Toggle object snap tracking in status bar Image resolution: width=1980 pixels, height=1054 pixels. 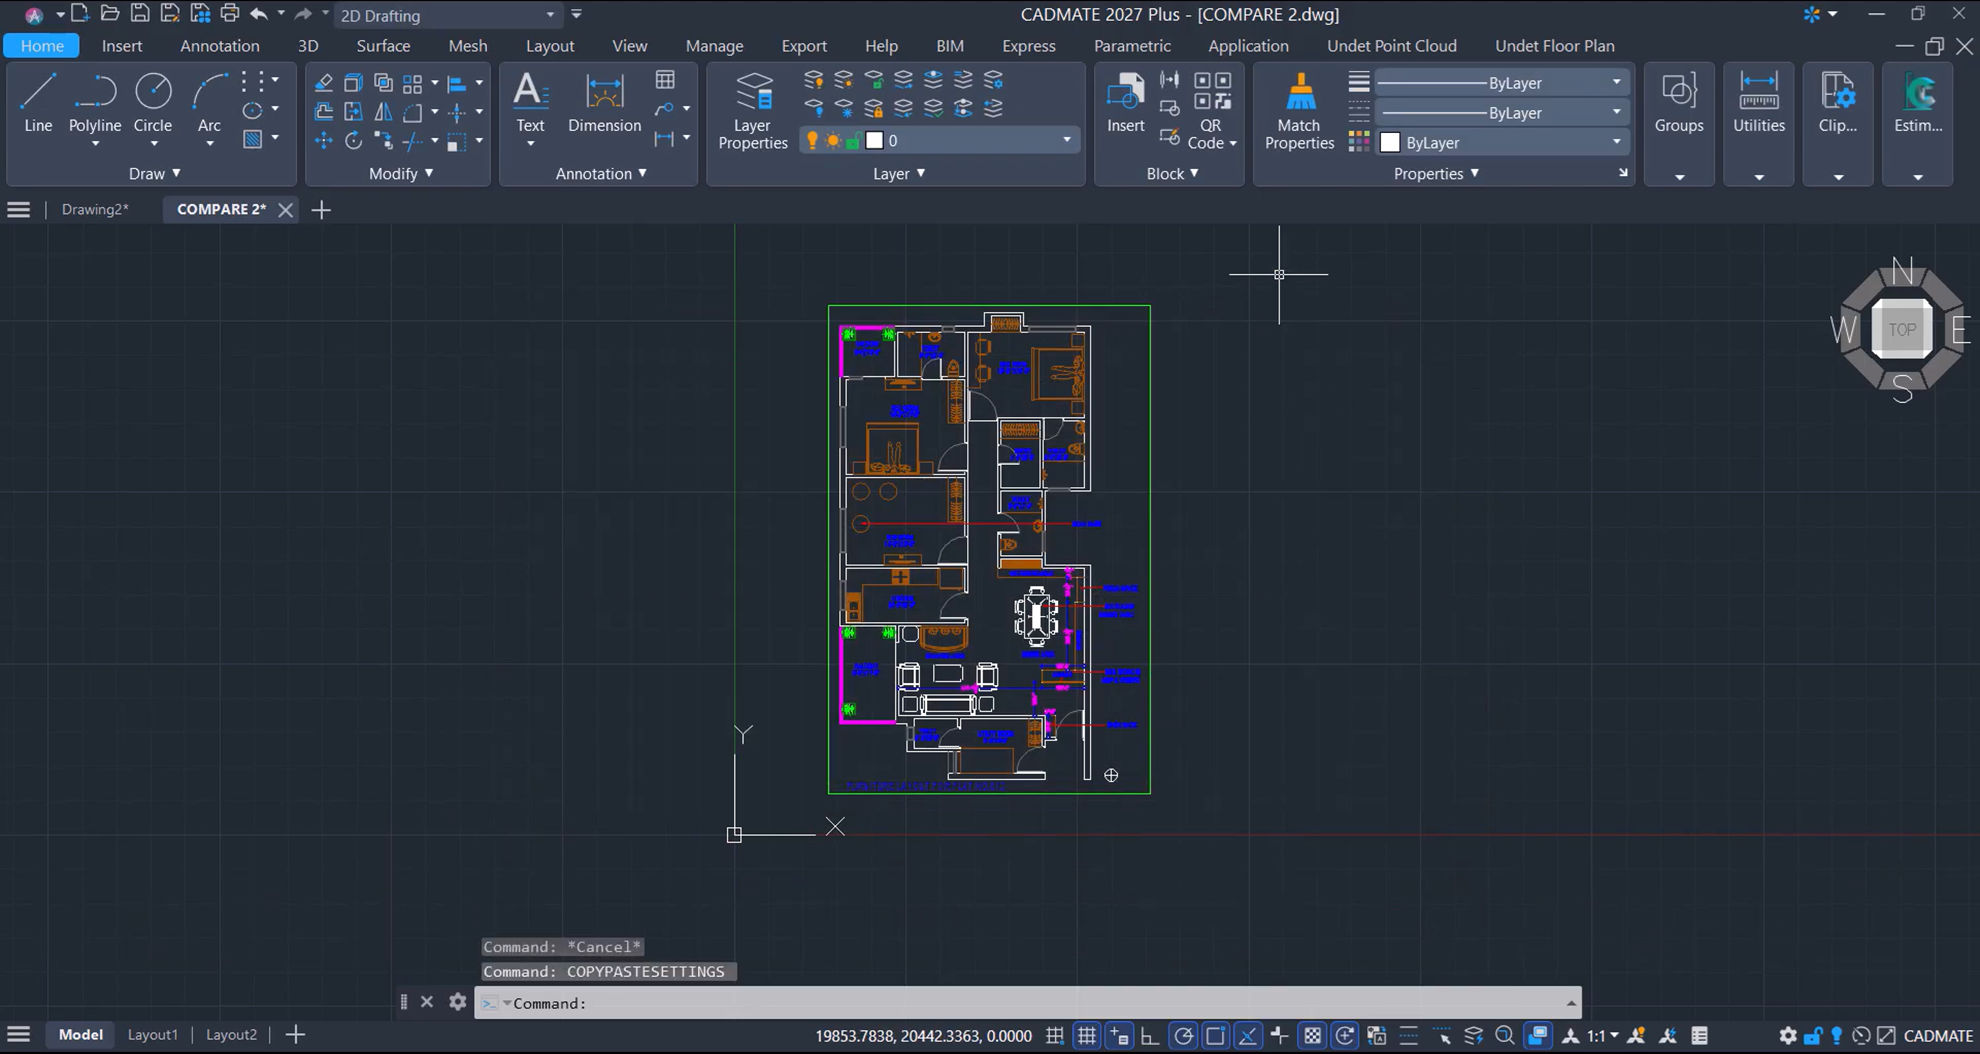pos(1247,1035)
